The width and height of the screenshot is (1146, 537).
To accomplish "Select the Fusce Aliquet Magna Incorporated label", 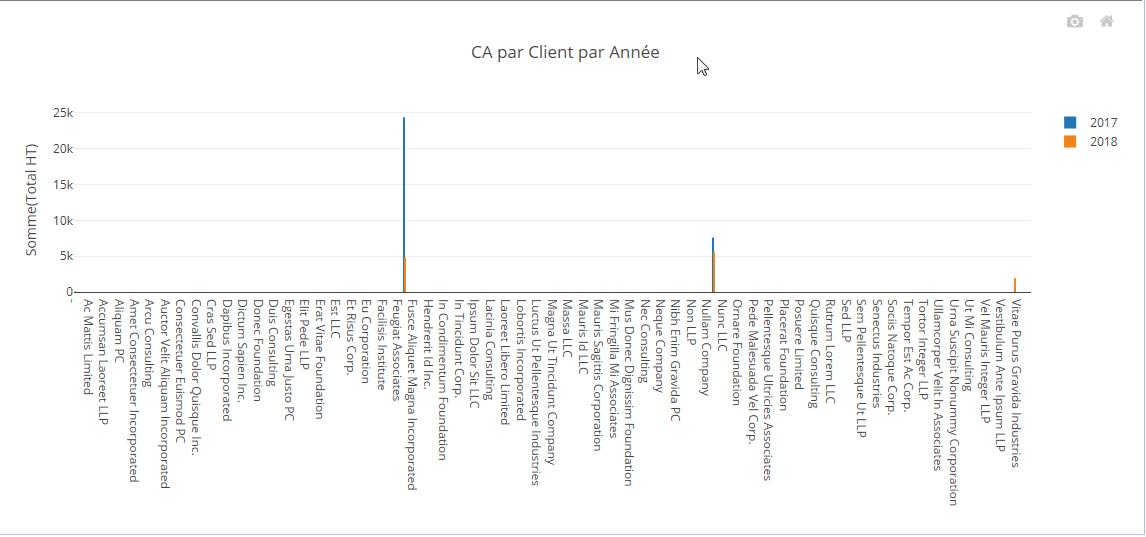I will [x=411, y=393].
